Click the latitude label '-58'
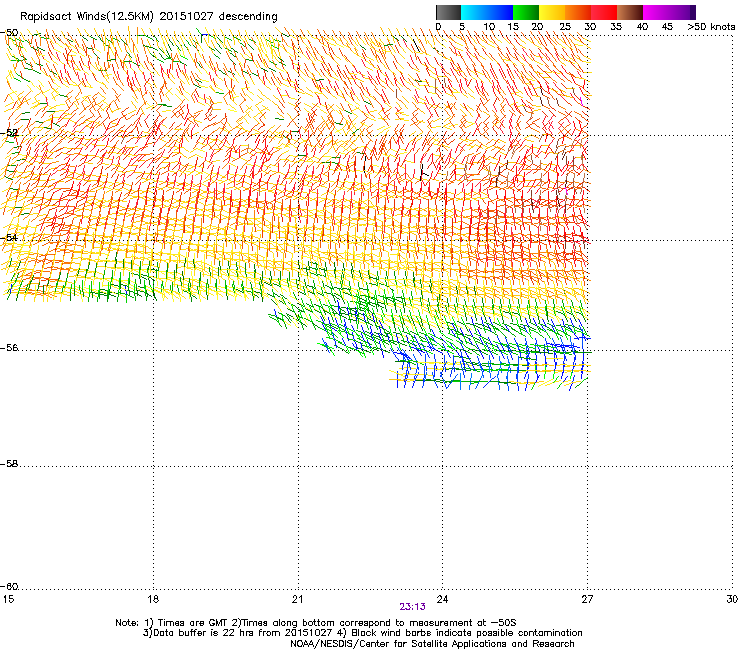Viewport: 740px width, 650px height. 9,464
